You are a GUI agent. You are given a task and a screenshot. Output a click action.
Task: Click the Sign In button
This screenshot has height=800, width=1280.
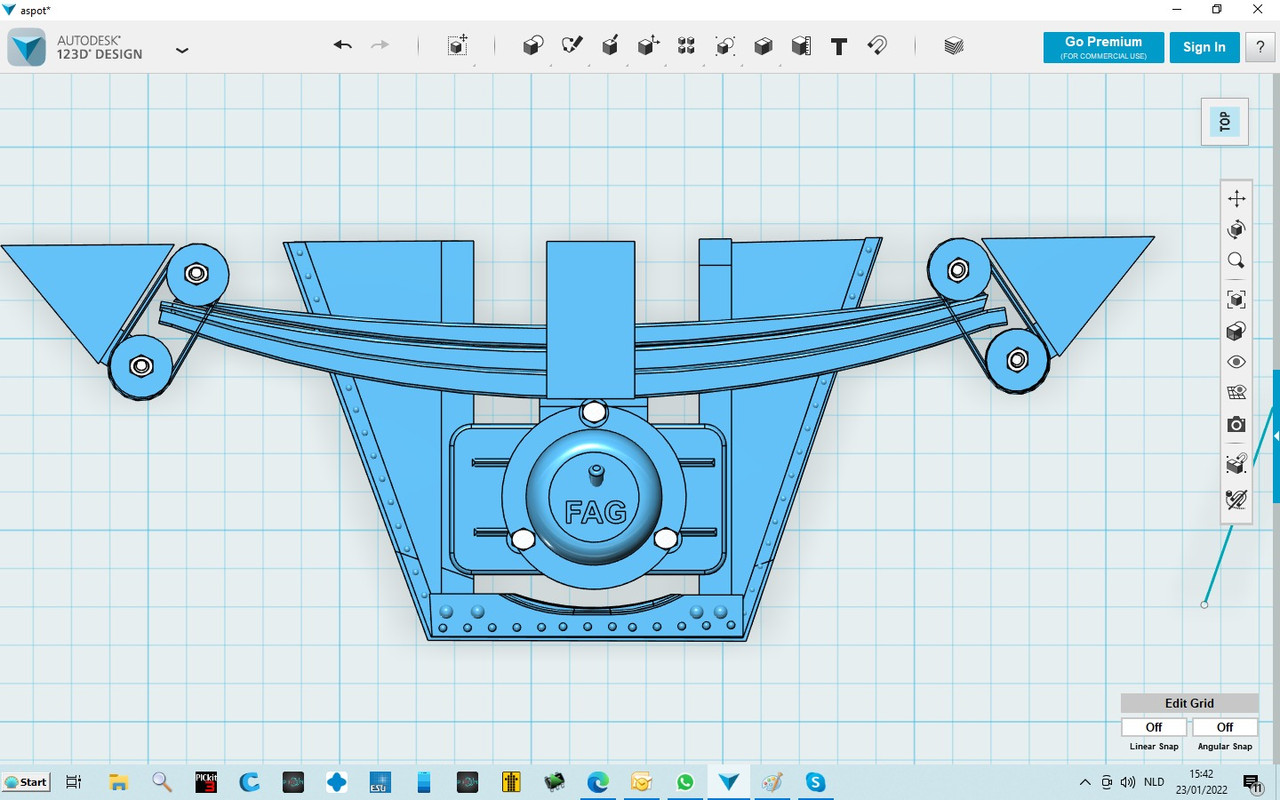coord(1204,47)
